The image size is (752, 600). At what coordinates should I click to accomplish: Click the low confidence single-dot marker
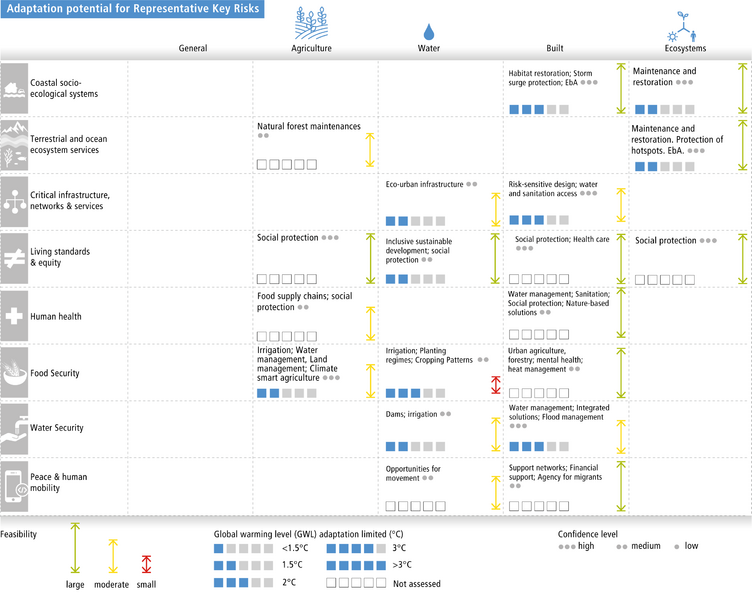click(677, 547)
